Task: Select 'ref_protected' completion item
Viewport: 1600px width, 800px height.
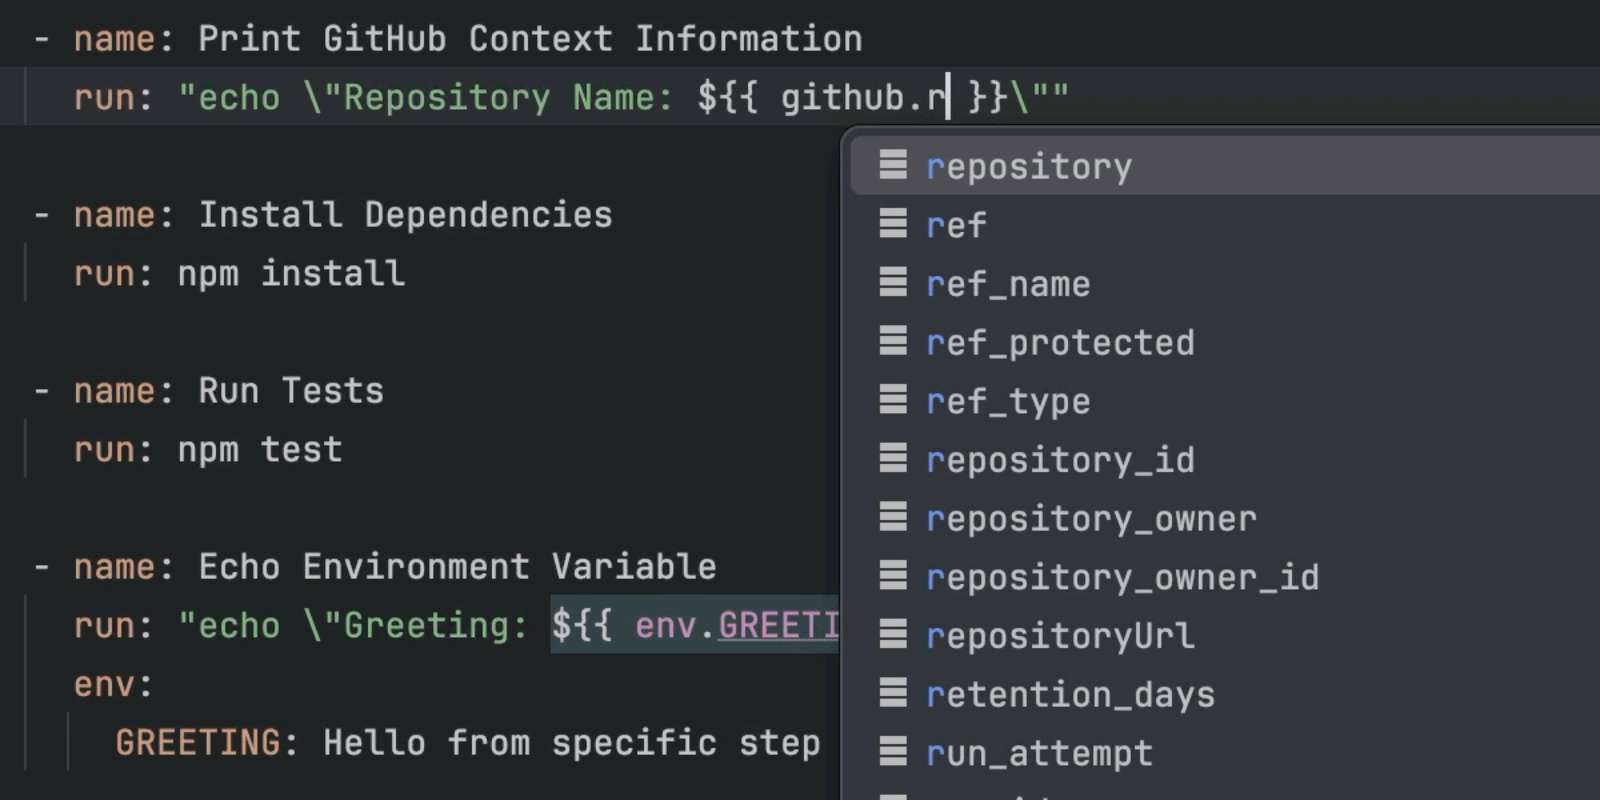Action: pyautogui.click(x=1225, y=343)
